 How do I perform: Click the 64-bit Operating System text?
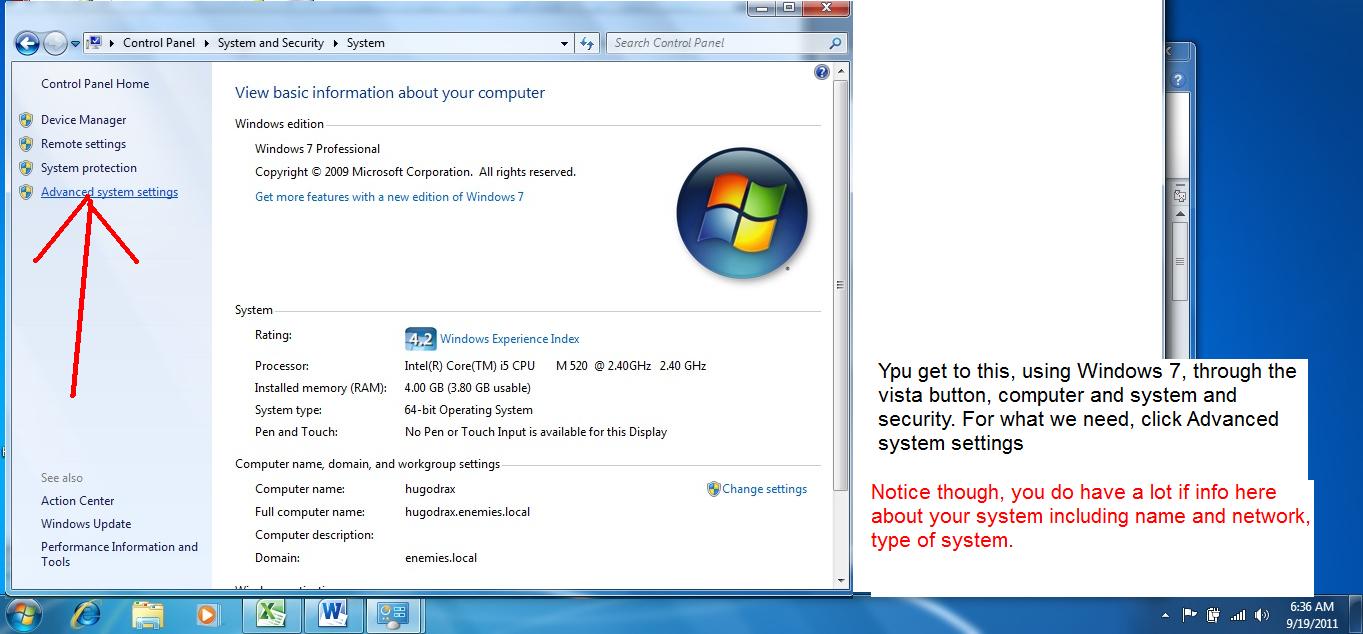[468, 410]
